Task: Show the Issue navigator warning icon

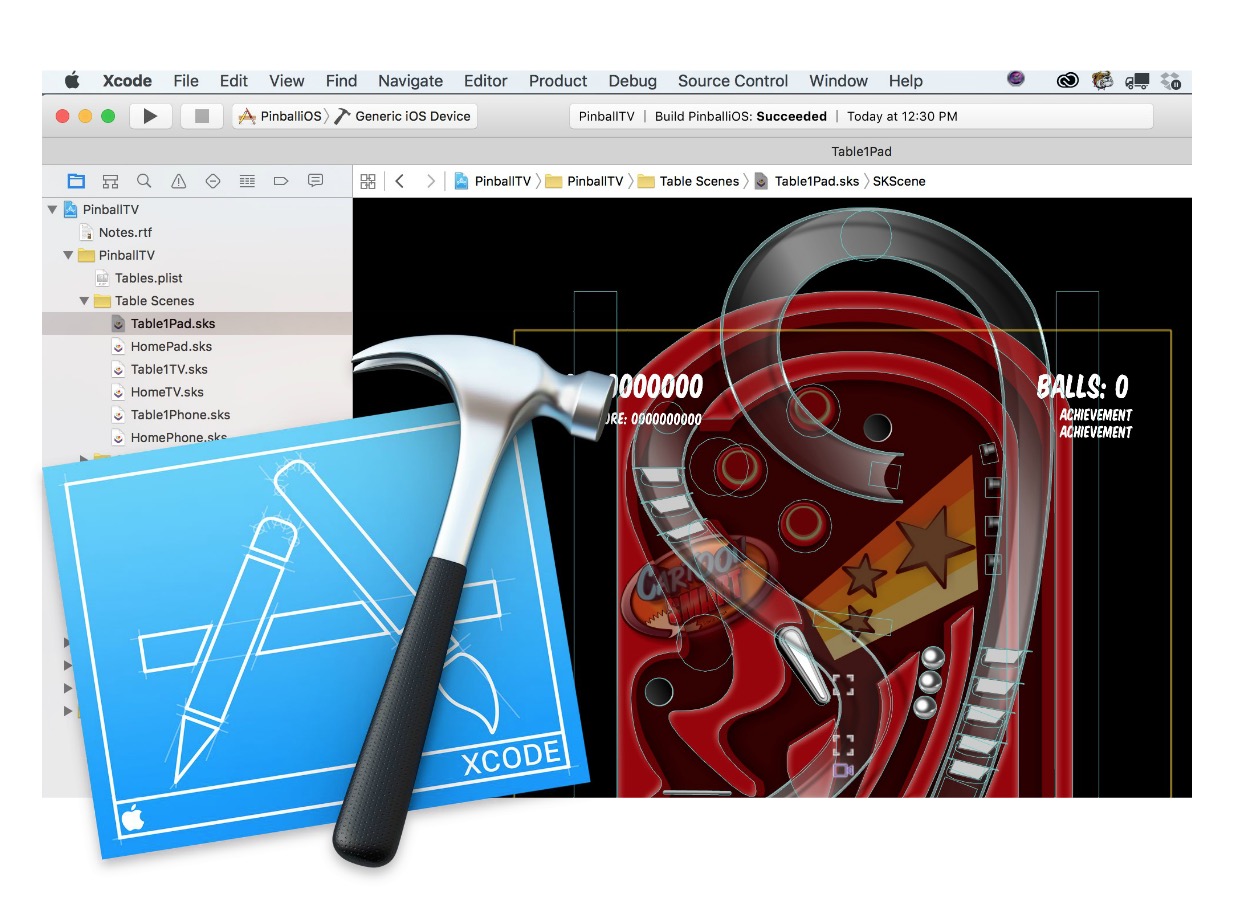Action: coord(178,181)
